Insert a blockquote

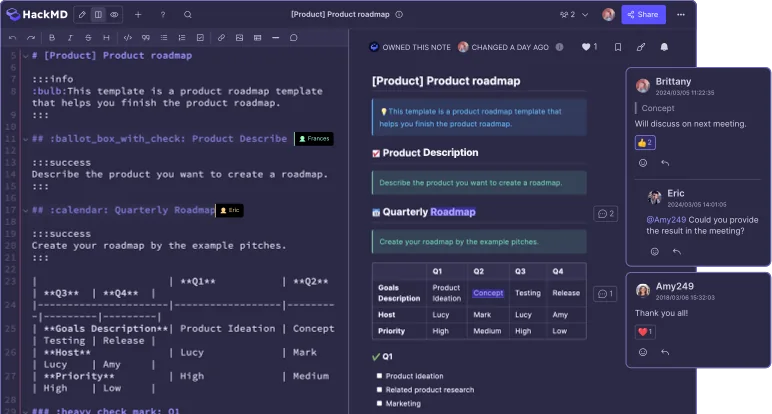[x=146, y=38]
